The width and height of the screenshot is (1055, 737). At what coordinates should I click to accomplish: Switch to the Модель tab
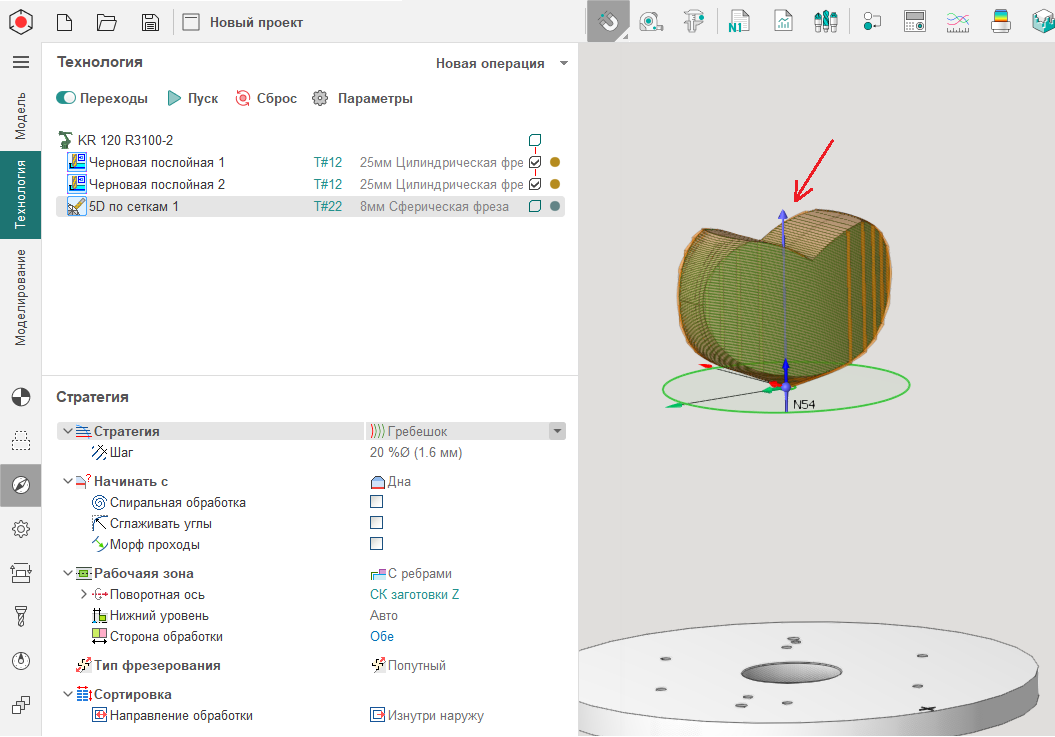20,117
